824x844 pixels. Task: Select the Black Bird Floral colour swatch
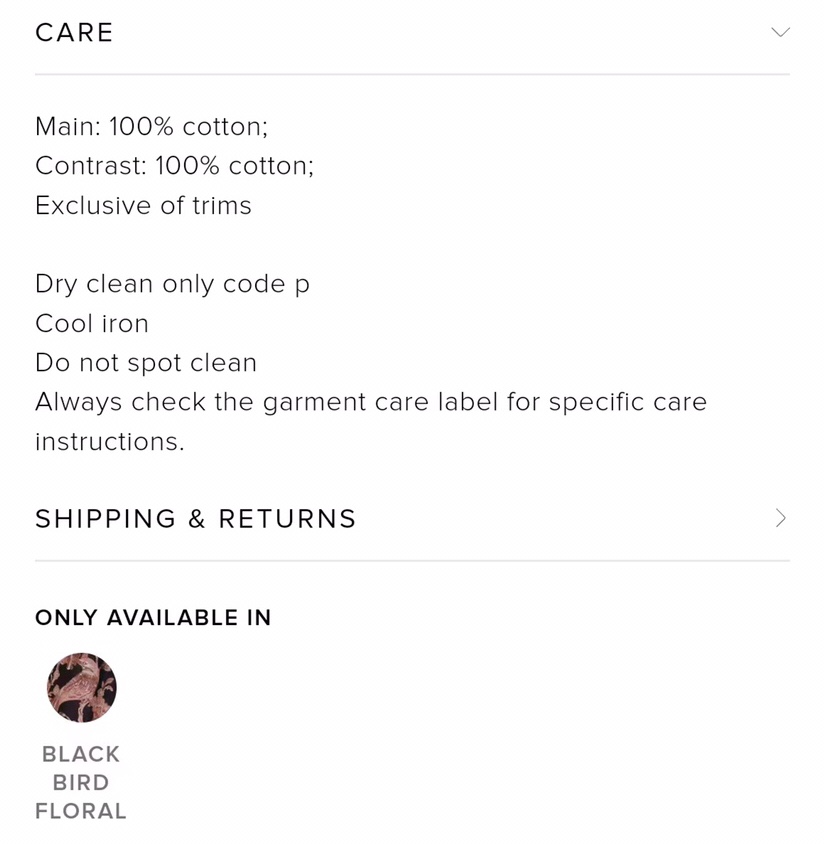coord(81,687)
